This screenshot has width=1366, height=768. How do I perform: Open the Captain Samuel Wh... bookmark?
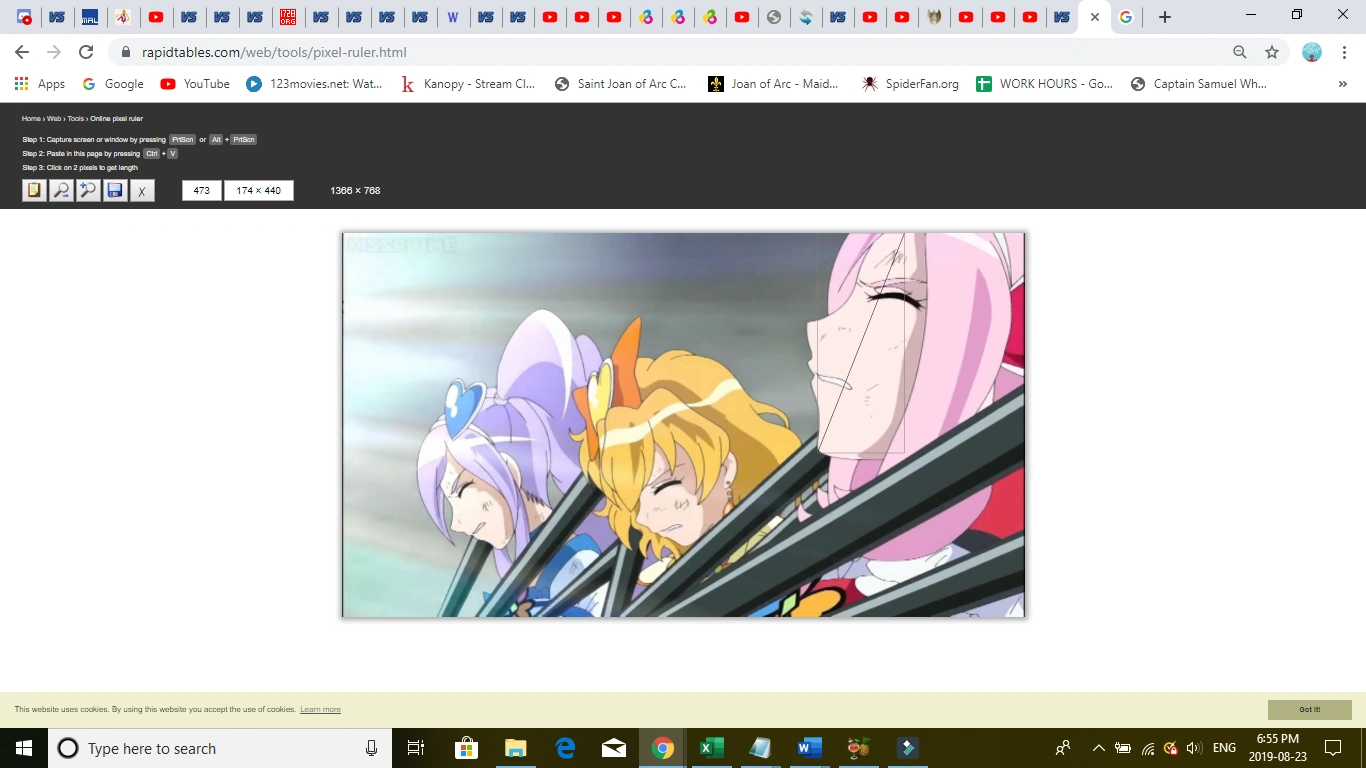(1198, 84)
